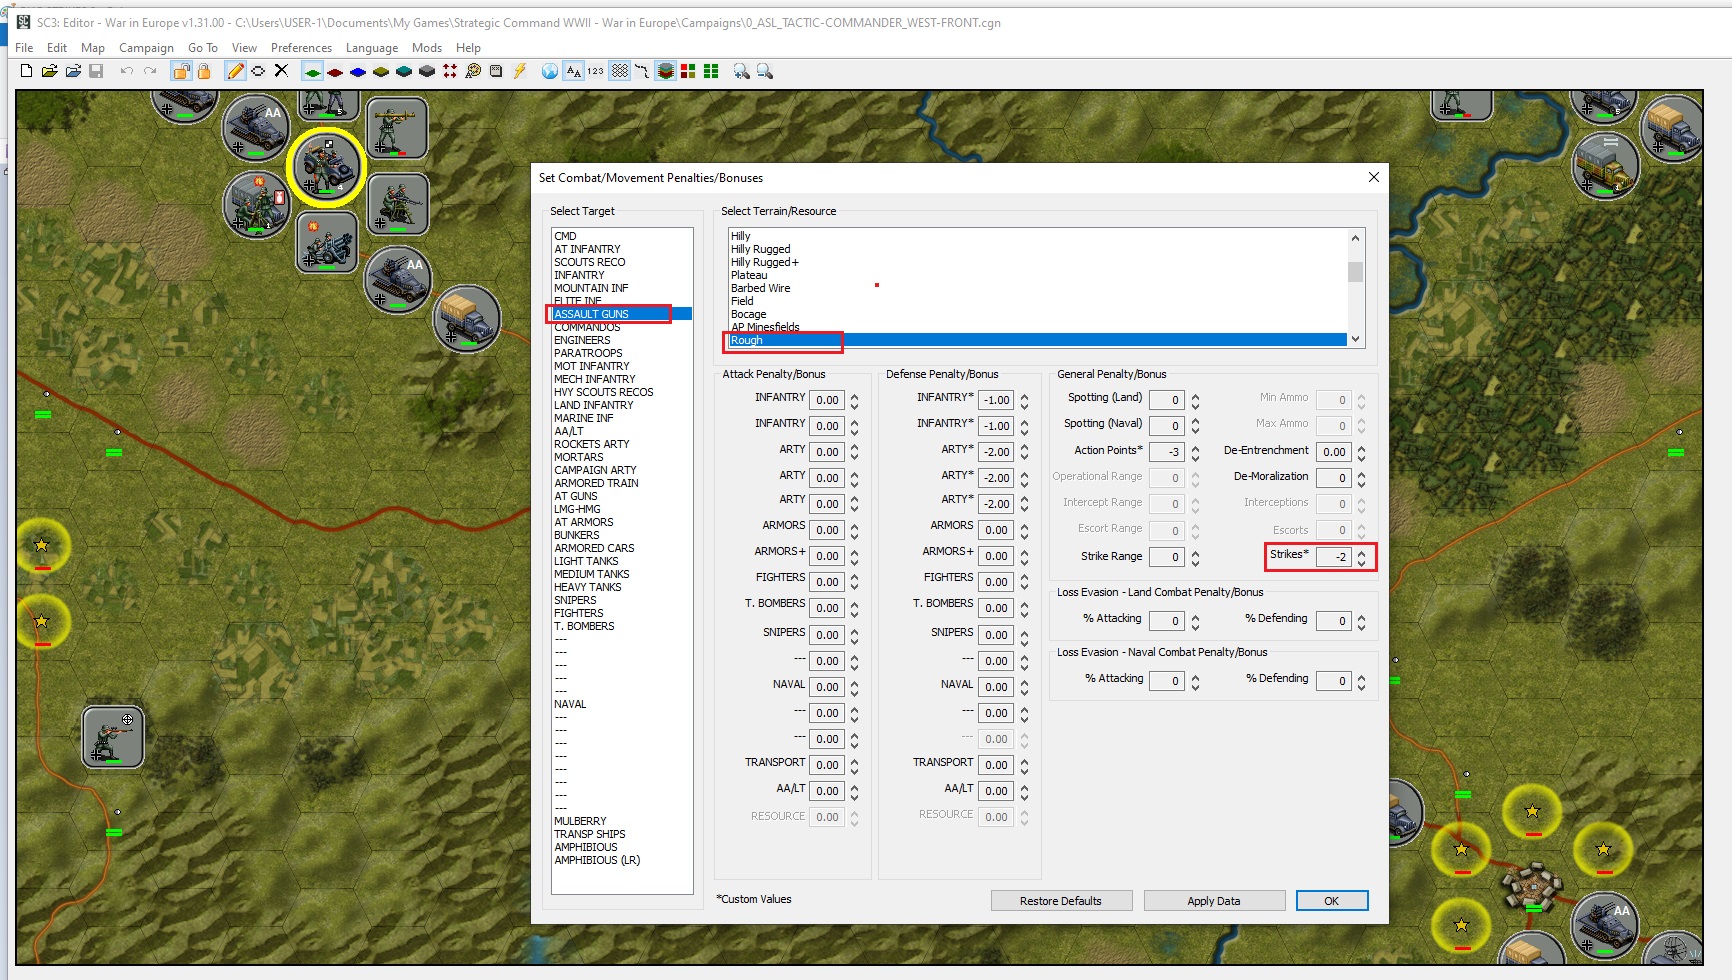The width and height of the screenshot is (1732, 980).
Task: Click the zoom out magnifier icon
Action: tap(765, 71)
